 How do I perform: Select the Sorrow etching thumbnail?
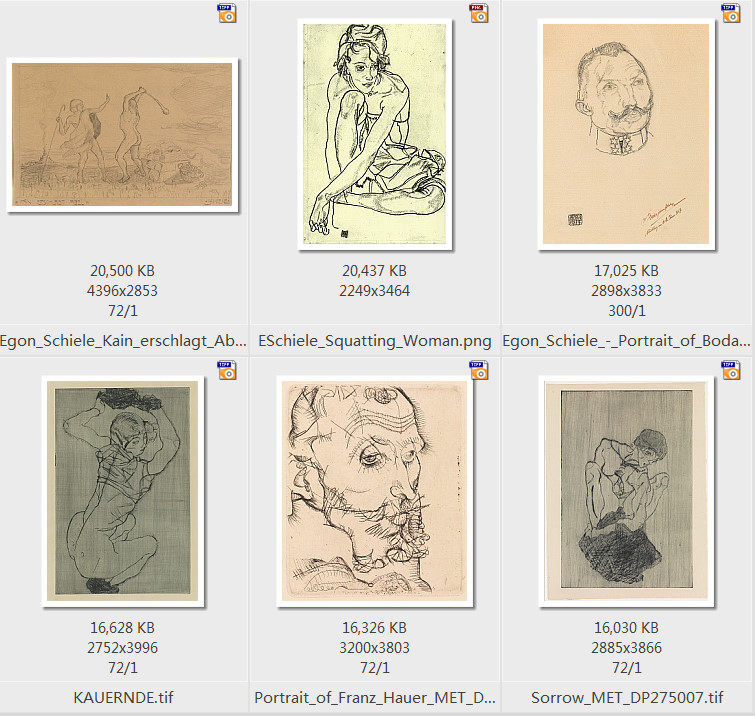coord(626,491)
